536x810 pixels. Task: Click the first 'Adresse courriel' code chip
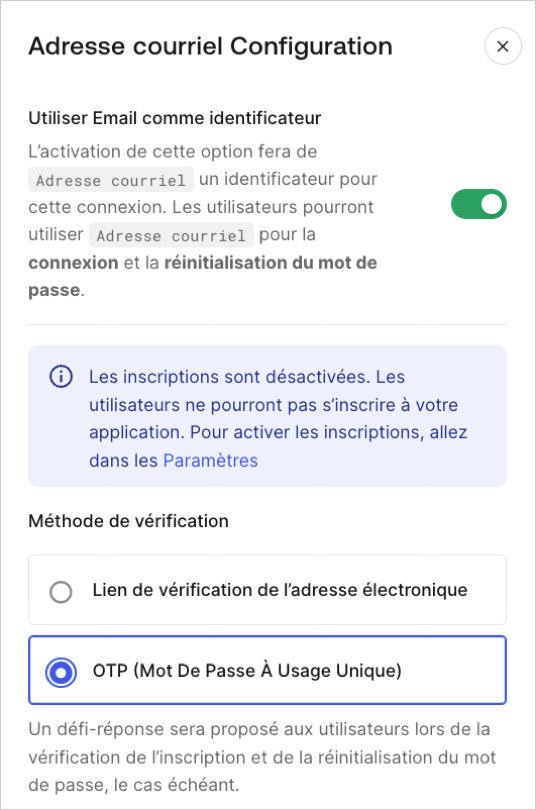(111, 180)
